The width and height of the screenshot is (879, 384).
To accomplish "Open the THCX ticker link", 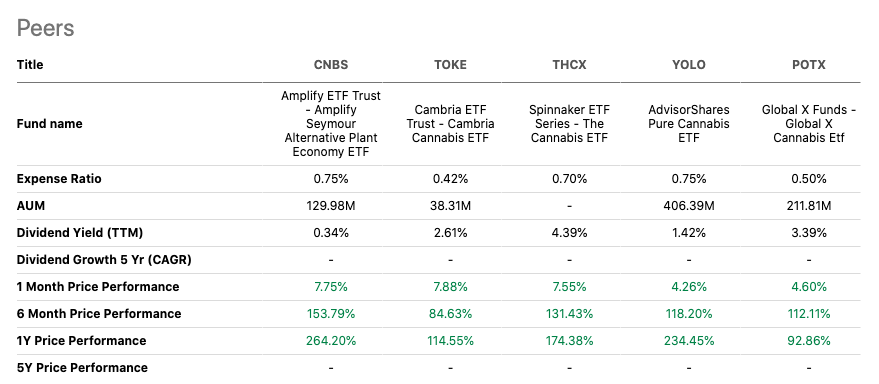I will [x=569, y=64].
